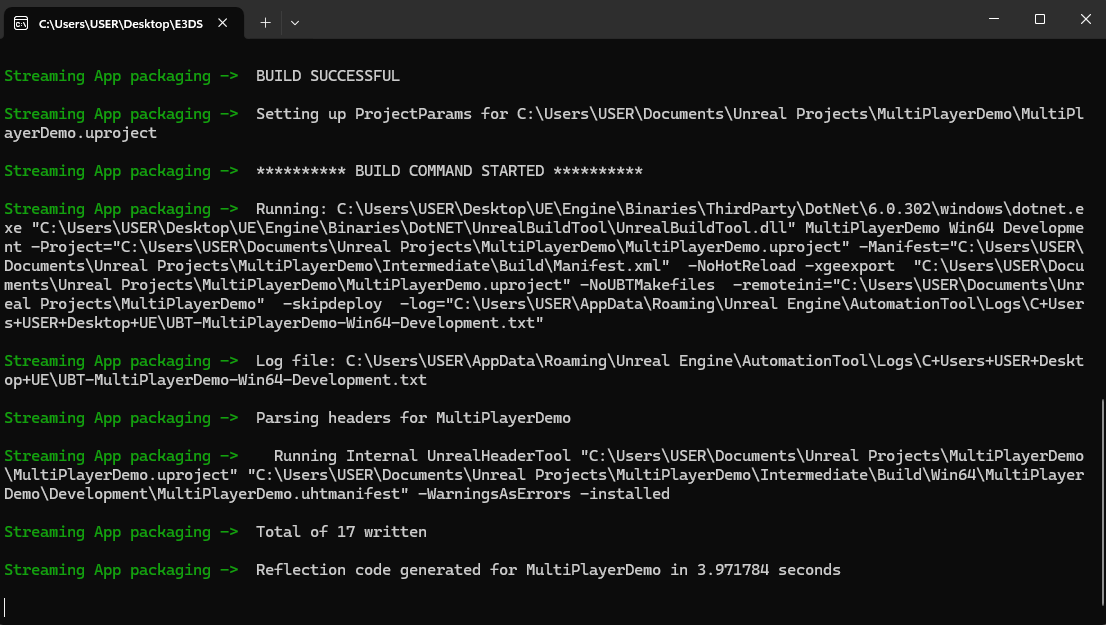The height and width of the screenshot is (625, 1106).
Task: Maximize the terminal window
Action: click(x=1039, y=20)
